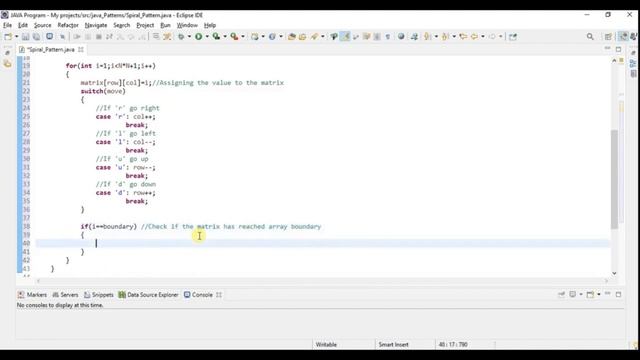This screenshot has height=360, width=640.
Task: Click the Smart Insert status bar entry
Action: (393, 344)
